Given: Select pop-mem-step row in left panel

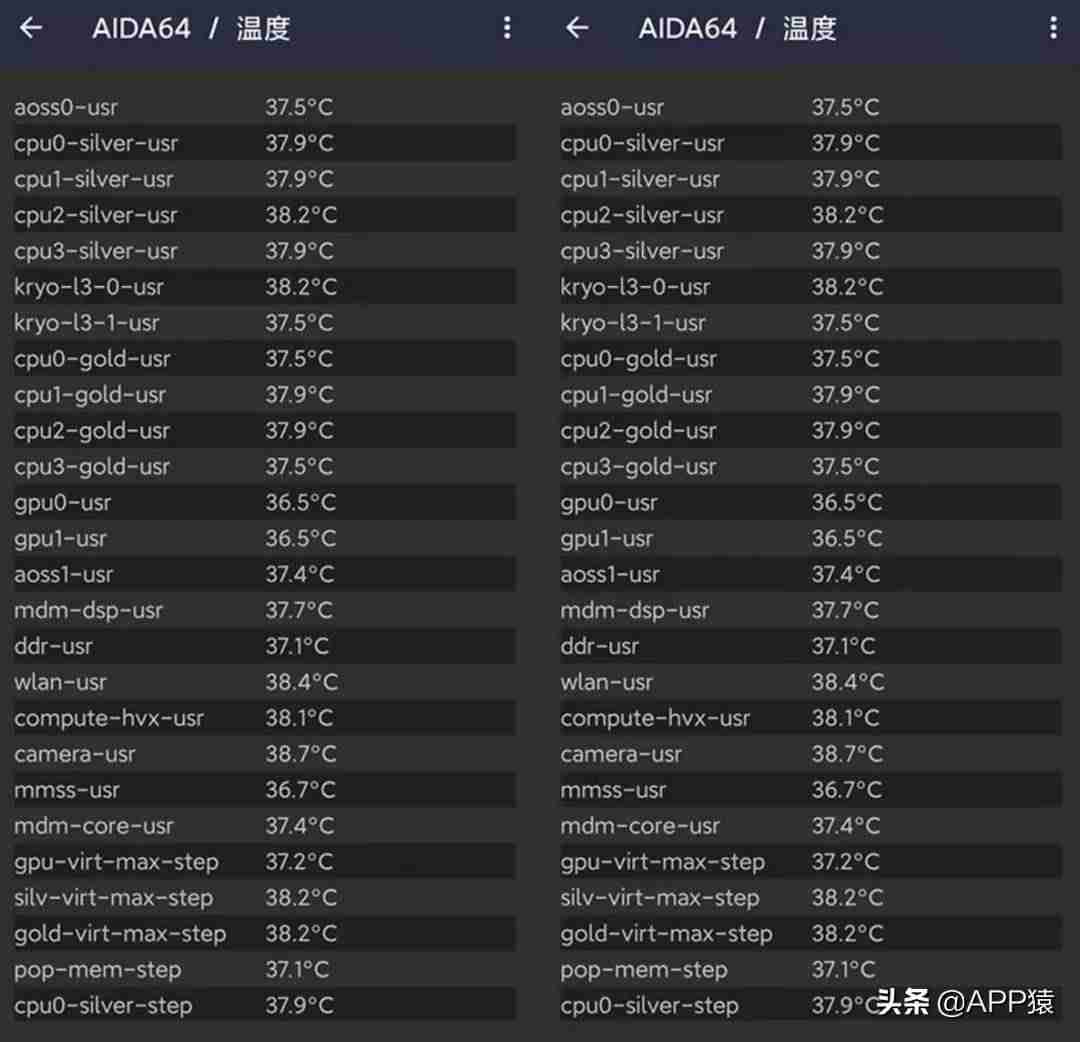Looking at the screenshot, I should click(x=264, y=969).
